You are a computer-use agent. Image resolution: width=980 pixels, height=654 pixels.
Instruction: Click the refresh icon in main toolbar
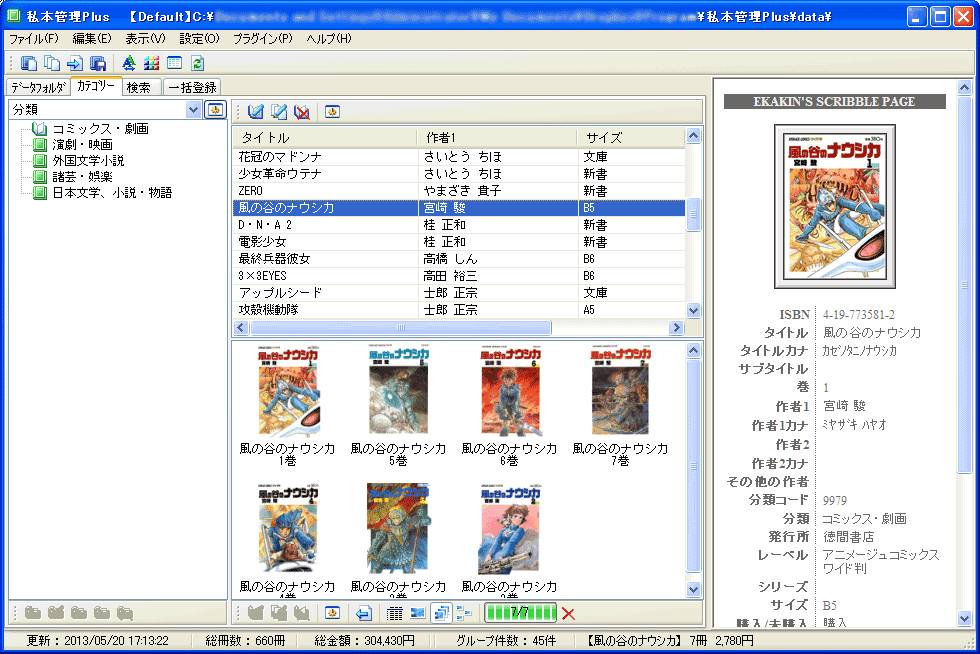click(197, 63)
